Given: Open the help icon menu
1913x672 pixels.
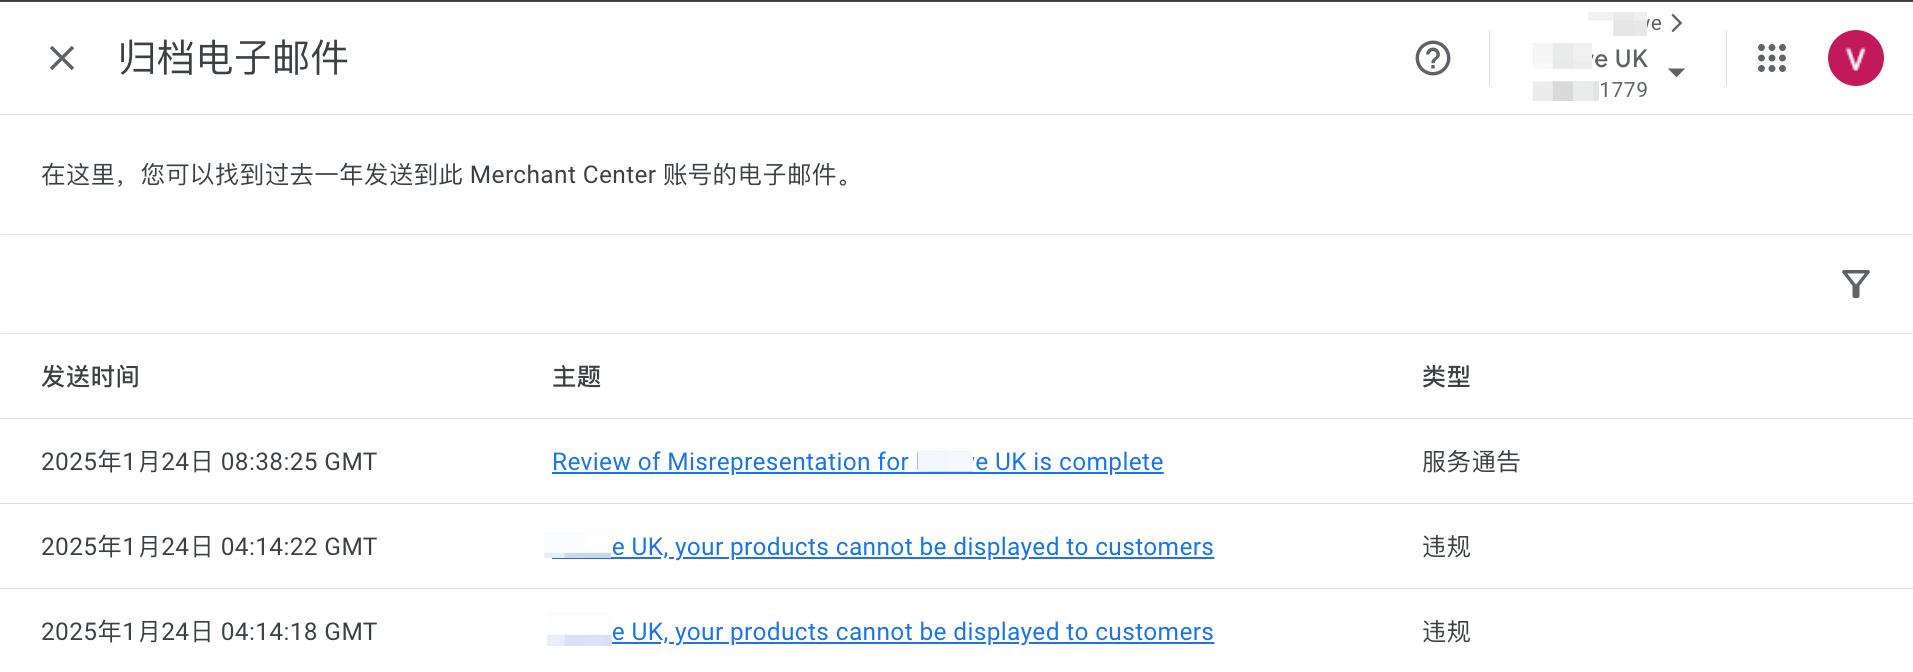Looking at the screenshot, I should pyautogui.click(x=1432, y=58).
